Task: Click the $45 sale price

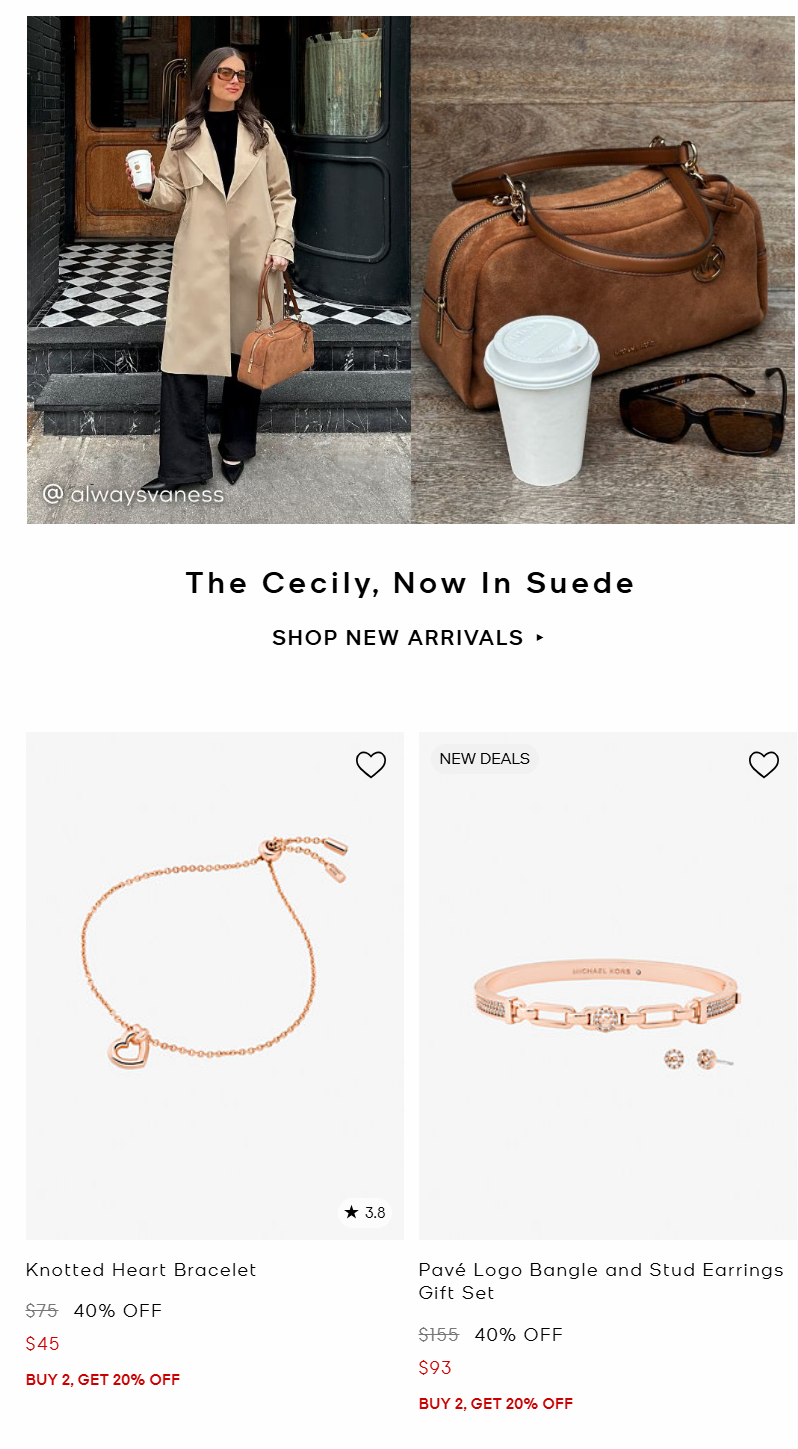Action: tap(43, 1344)
